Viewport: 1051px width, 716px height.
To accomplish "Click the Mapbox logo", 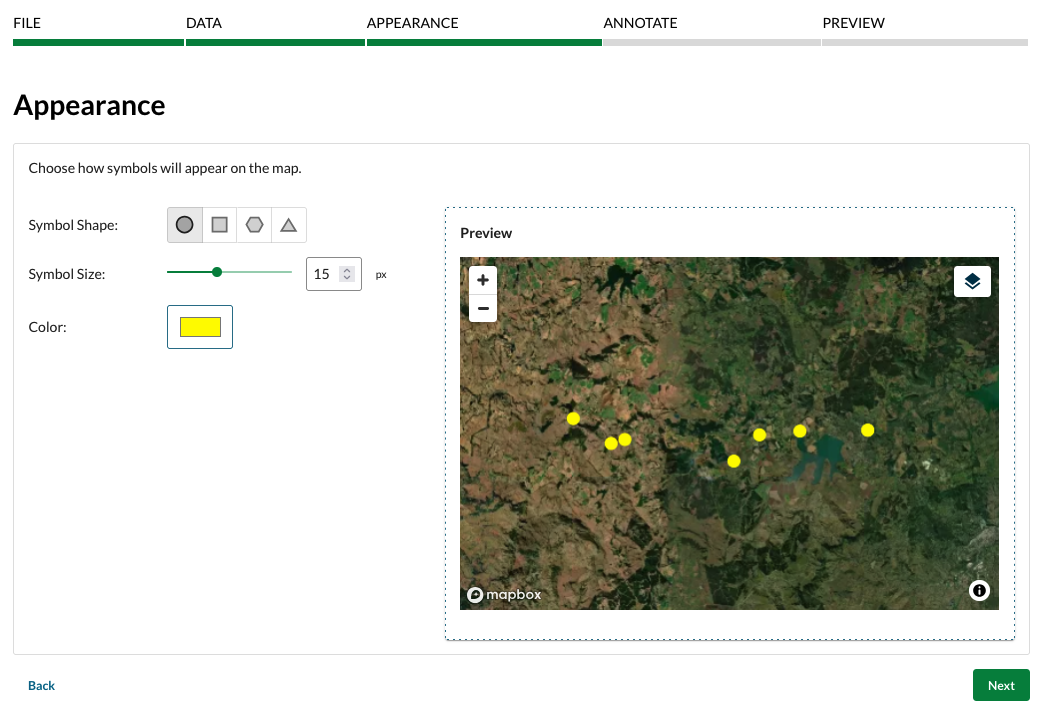I will pos(504,595).
